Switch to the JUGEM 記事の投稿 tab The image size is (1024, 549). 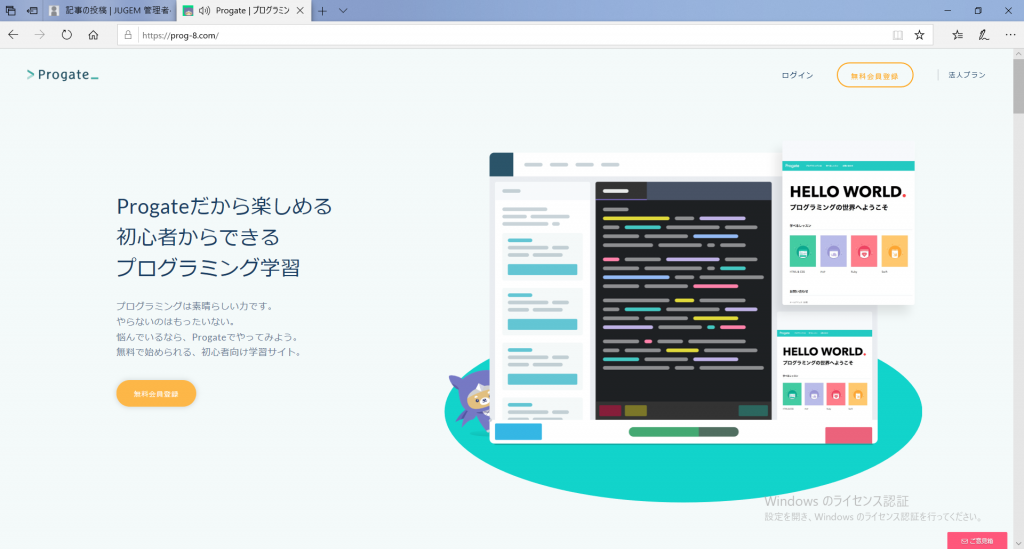coord(110,10)
